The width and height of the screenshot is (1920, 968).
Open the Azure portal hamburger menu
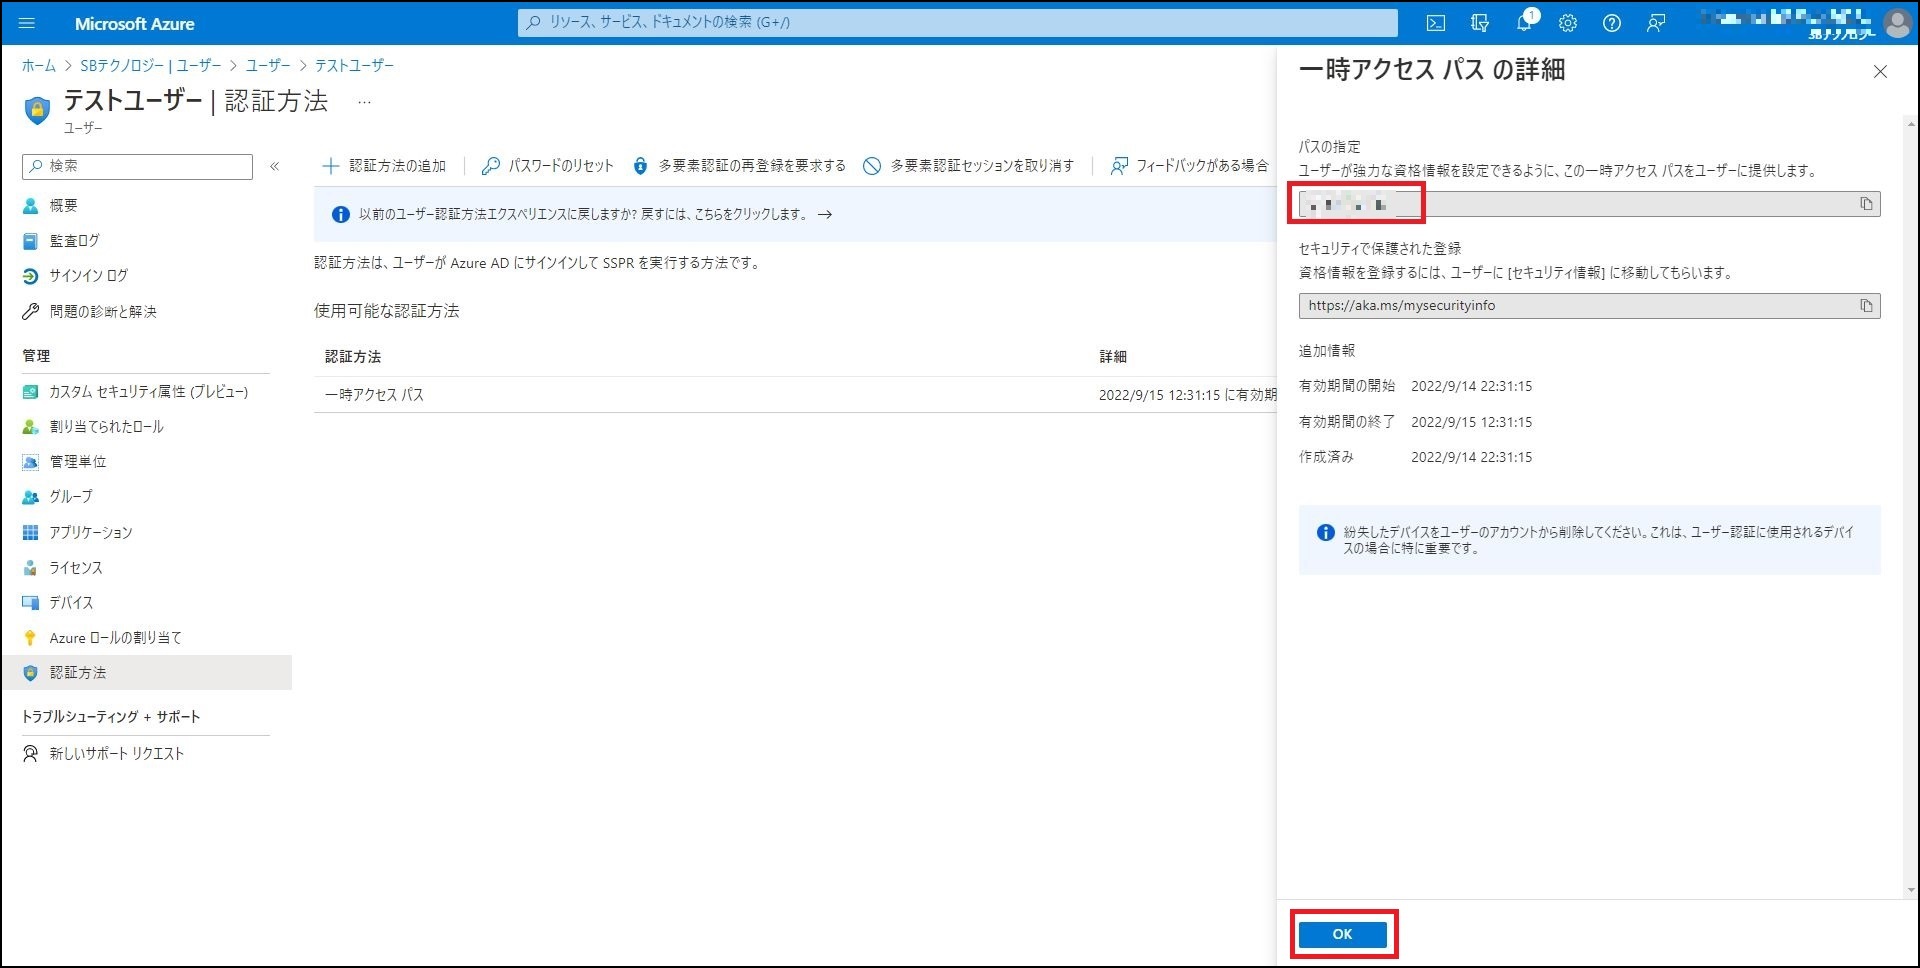pyautogui.click(x=27, y=22)
